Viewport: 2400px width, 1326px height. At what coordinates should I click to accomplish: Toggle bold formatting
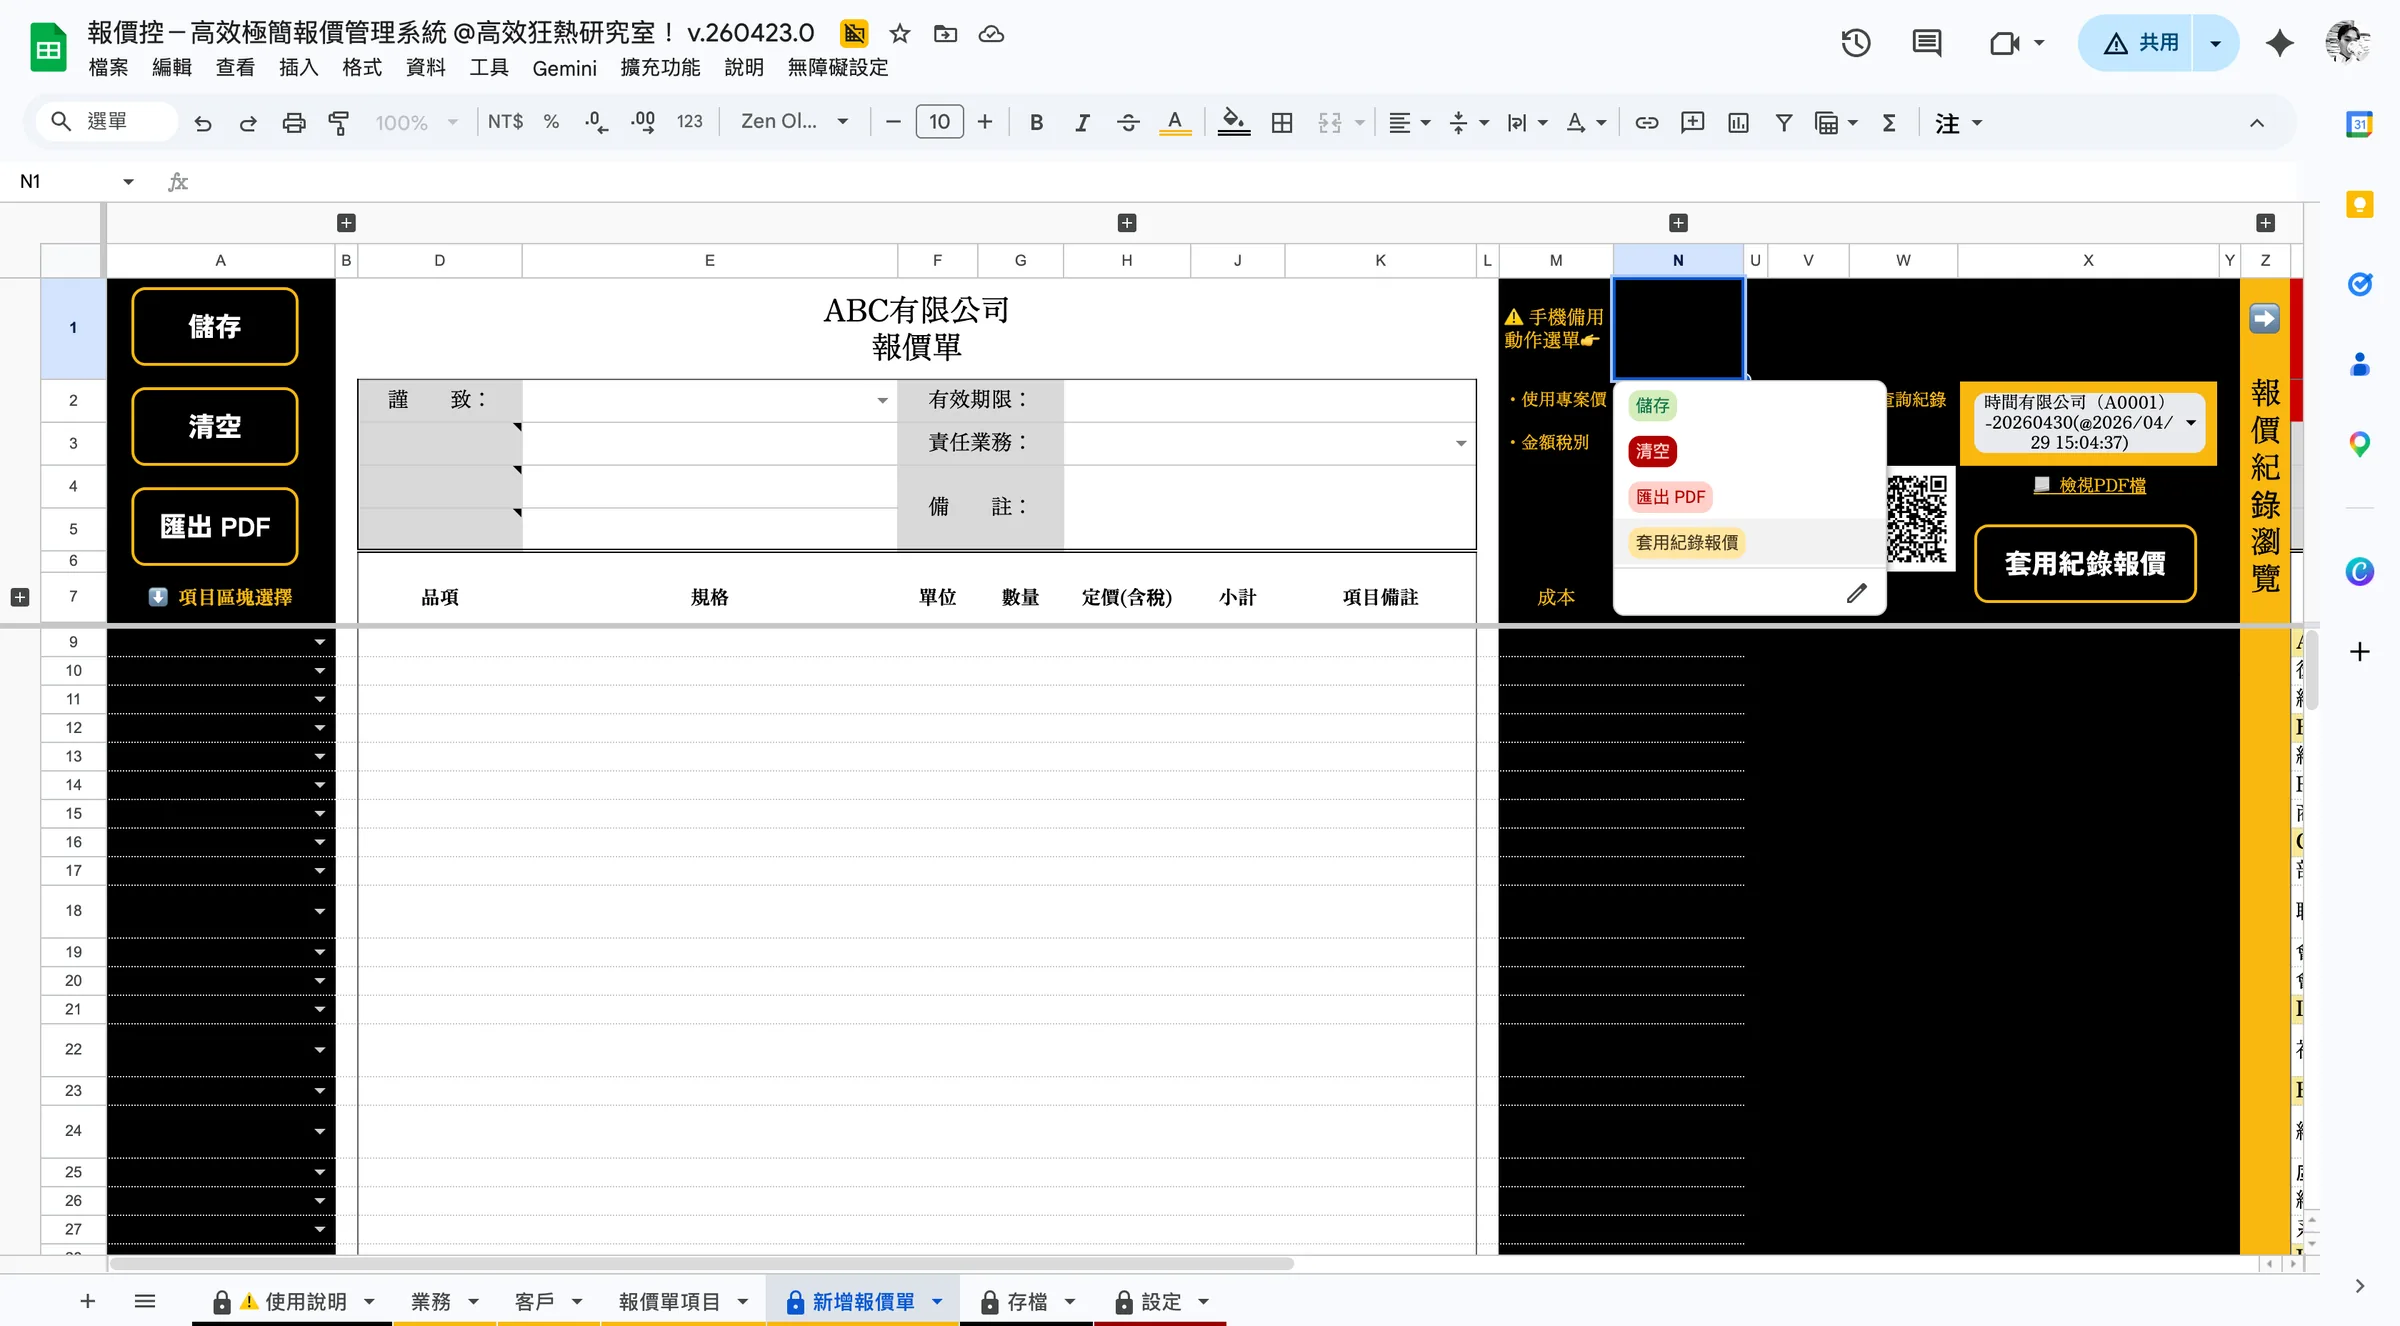(x=1037, y=122)
